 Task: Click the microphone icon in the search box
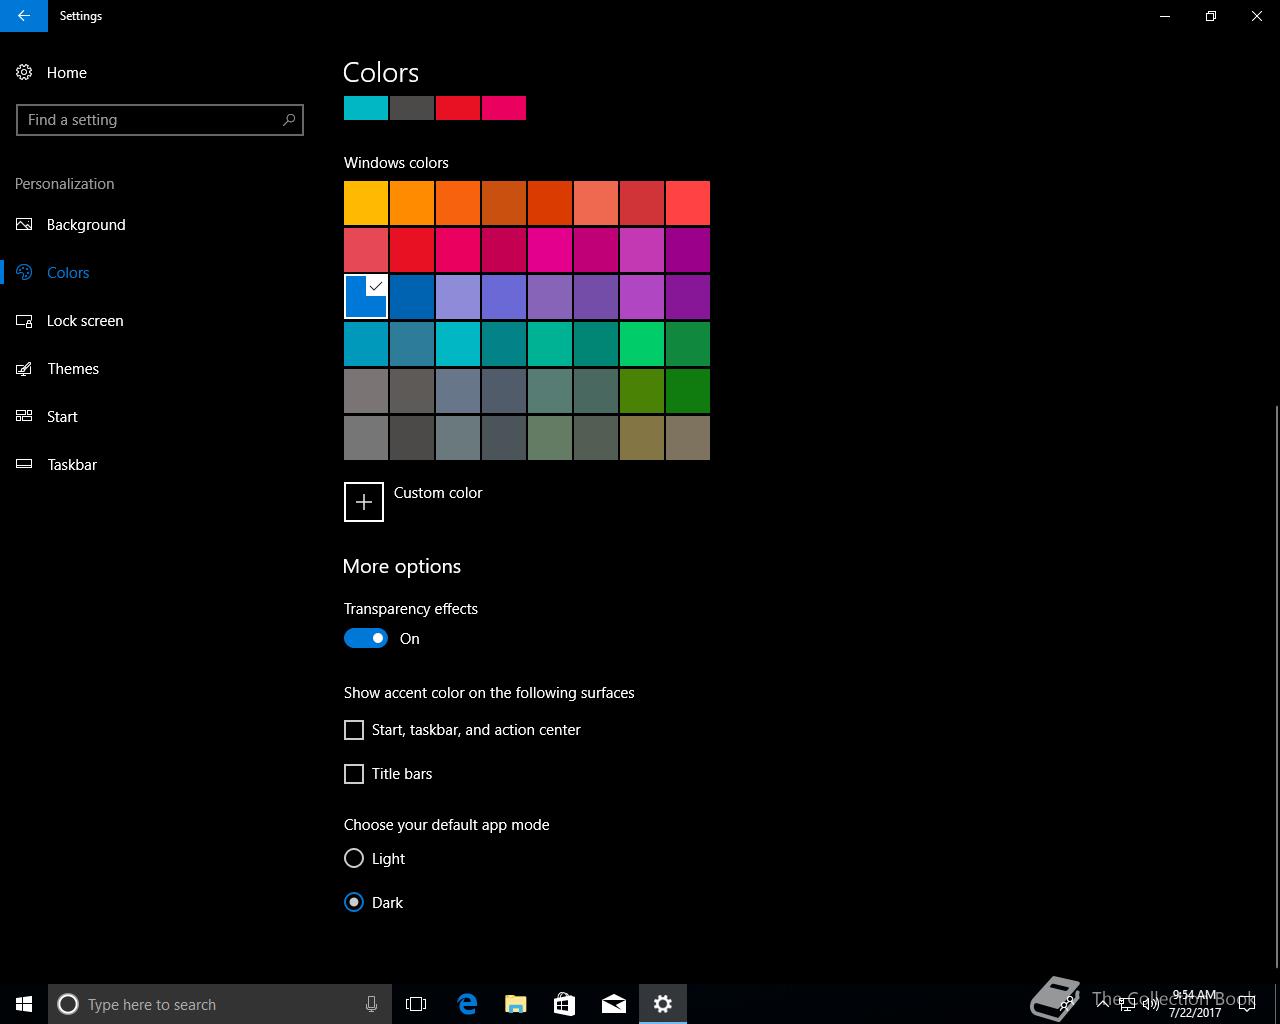pyautogui.click(x=371, y=1004)
